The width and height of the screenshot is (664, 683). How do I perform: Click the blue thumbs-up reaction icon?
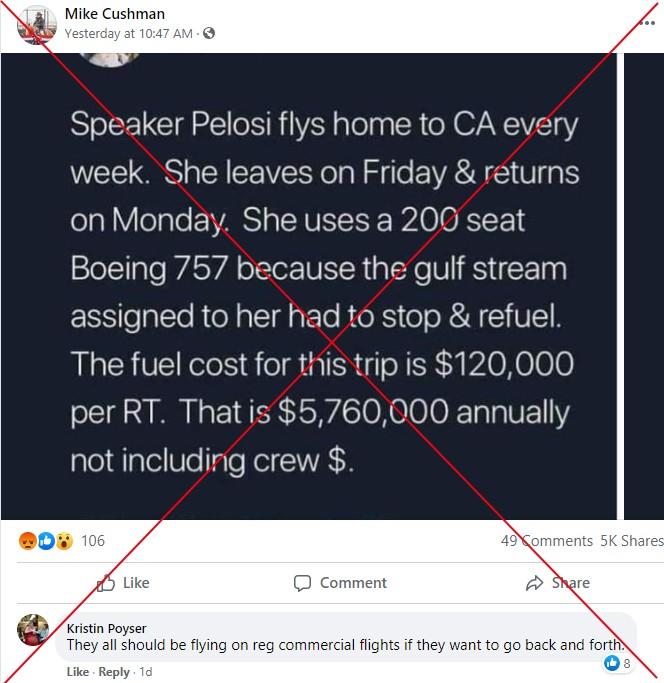[x=46, y=541]
